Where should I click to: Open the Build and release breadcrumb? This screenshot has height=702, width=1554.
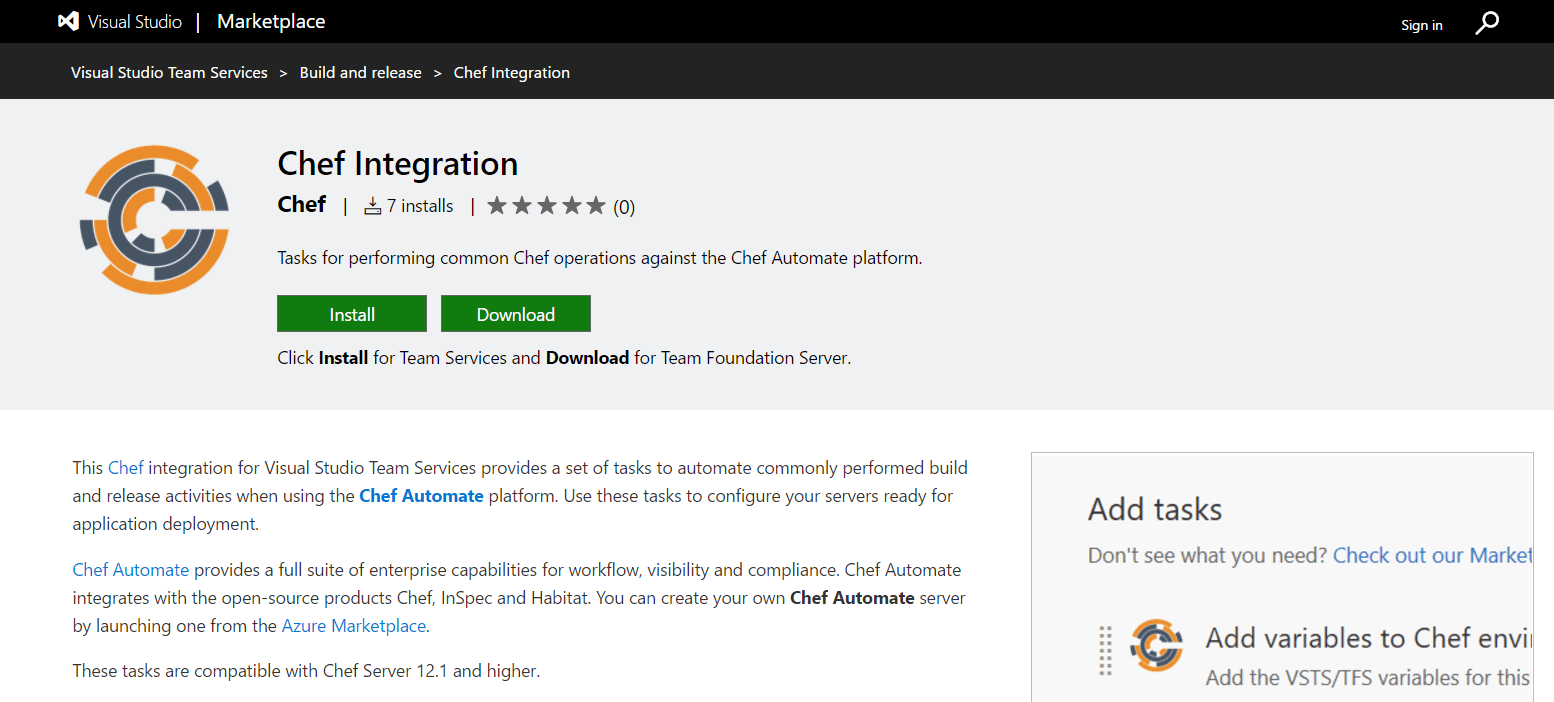360,72
